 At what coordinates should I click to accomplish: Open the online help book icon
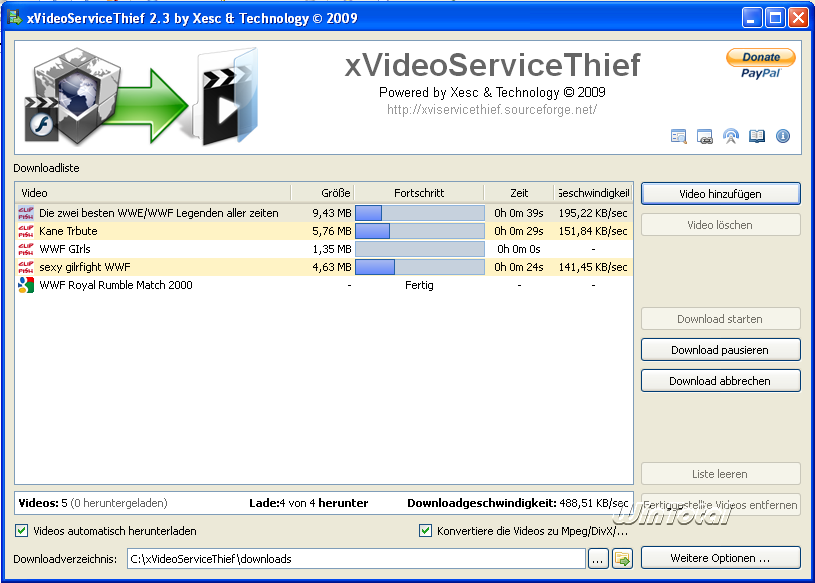point(757,136)
